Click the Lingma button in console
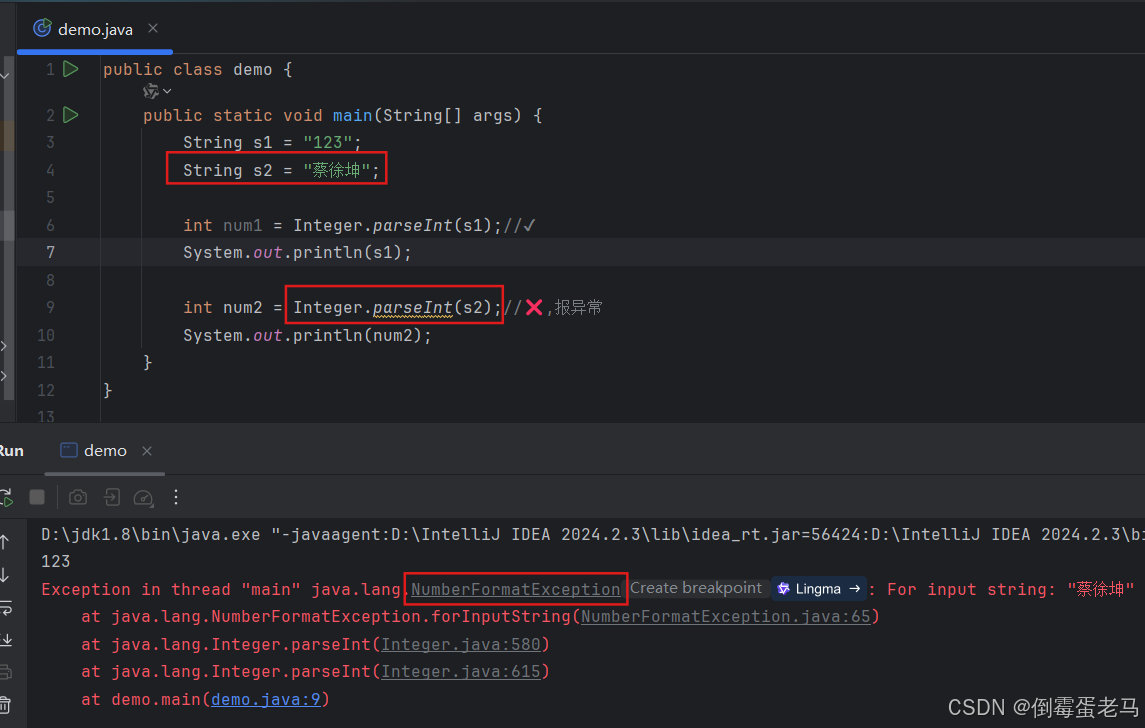 819,589
